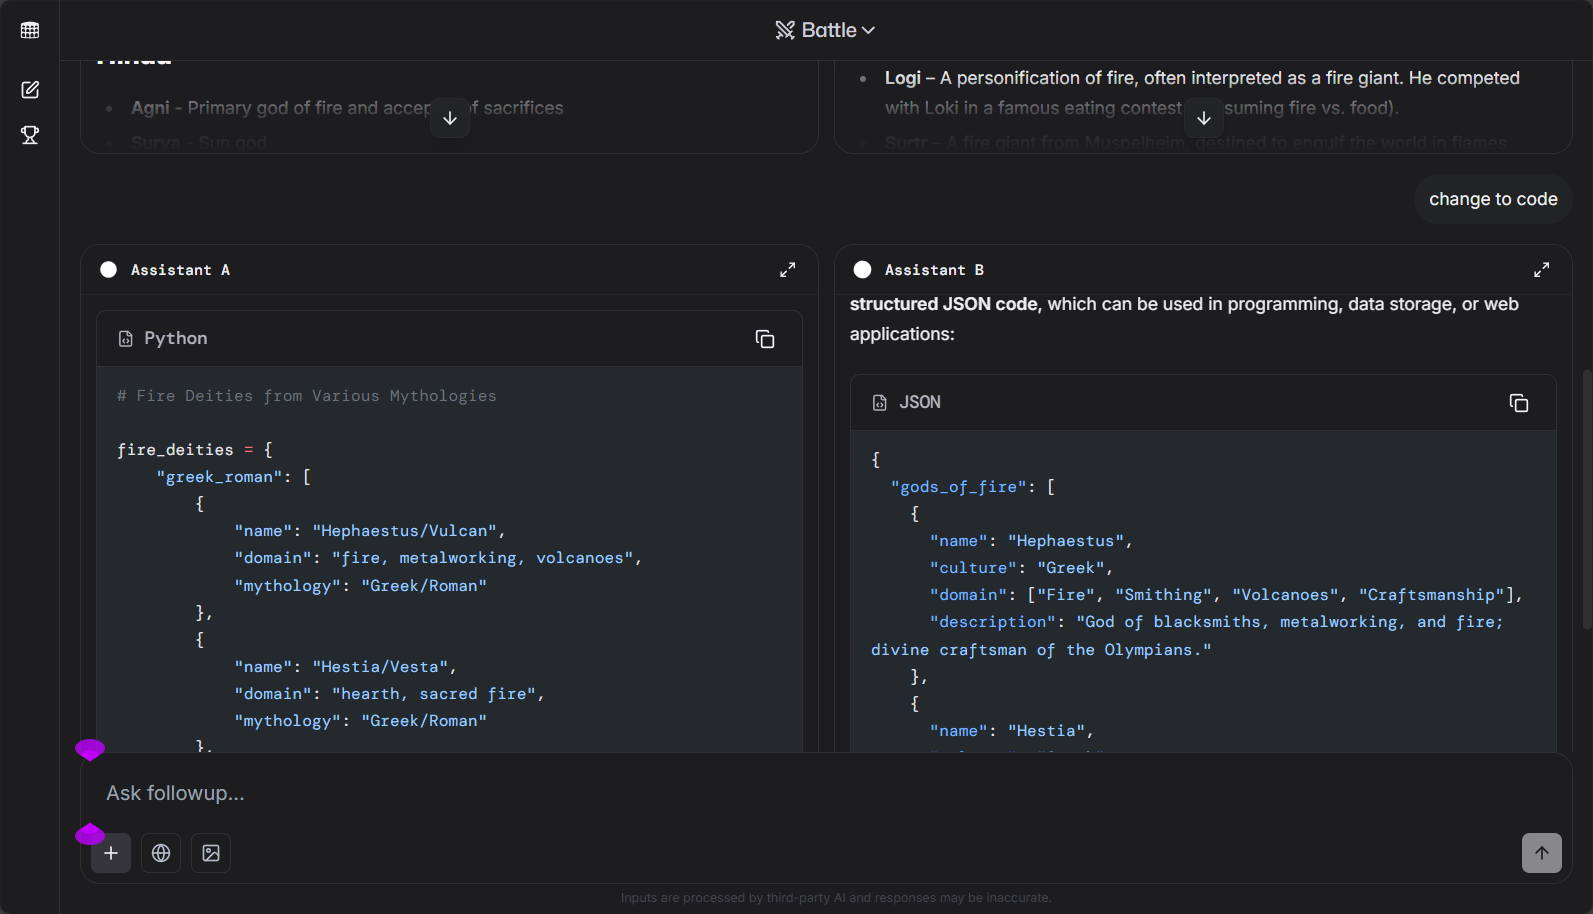Click the image upload button
The height and width of the screenshot is (914, 1593).
click(x=211, y=853)
